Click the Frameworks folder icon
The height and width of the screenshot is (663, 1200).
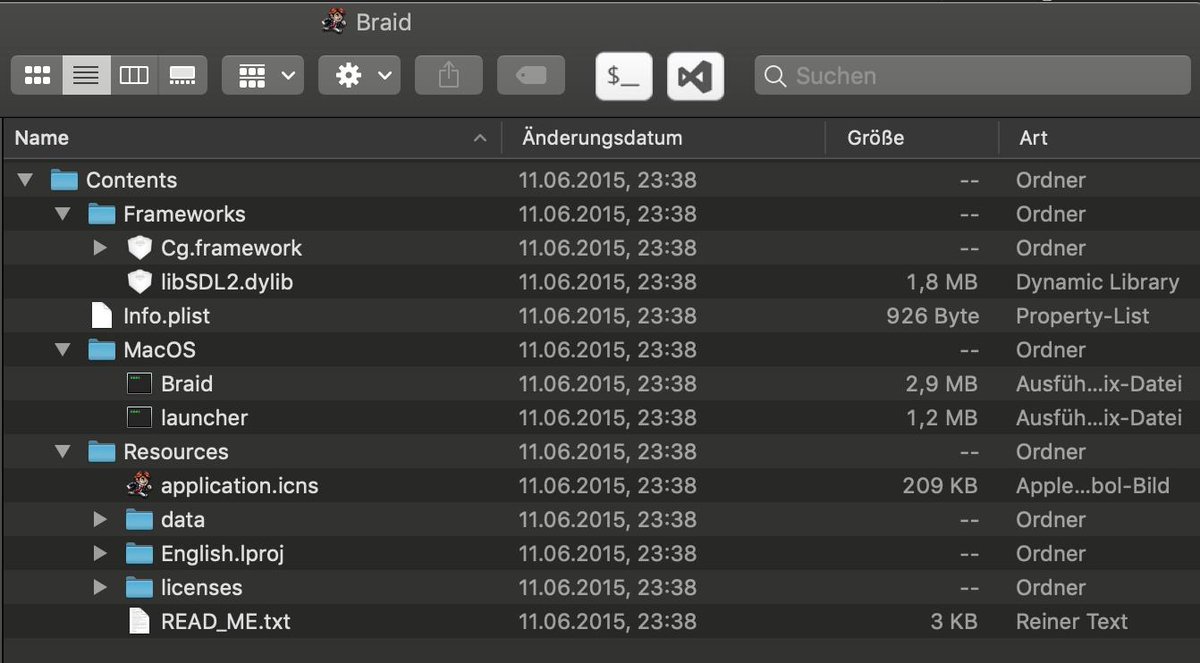101,214
